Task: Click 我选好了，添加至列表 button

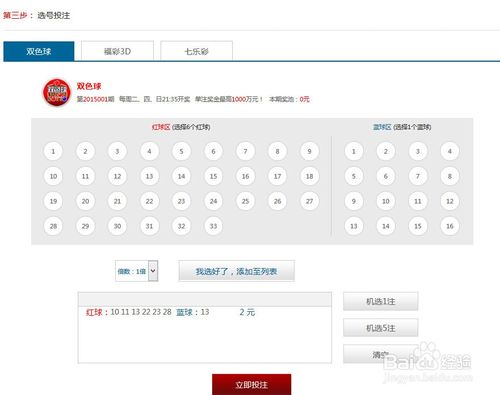Action: 236,271
